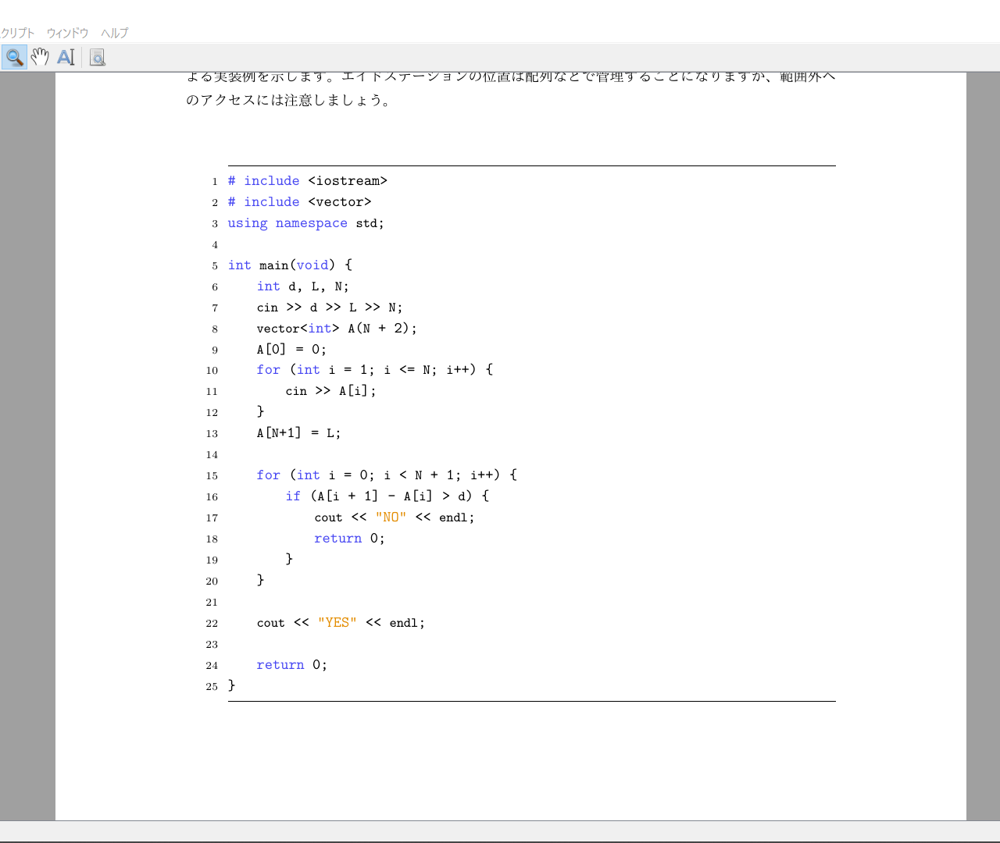Image resolution: width=1000 pixels, height=843 pixels.
Task: Select the magnifying glass zoom tool
Action: (14, 57)
